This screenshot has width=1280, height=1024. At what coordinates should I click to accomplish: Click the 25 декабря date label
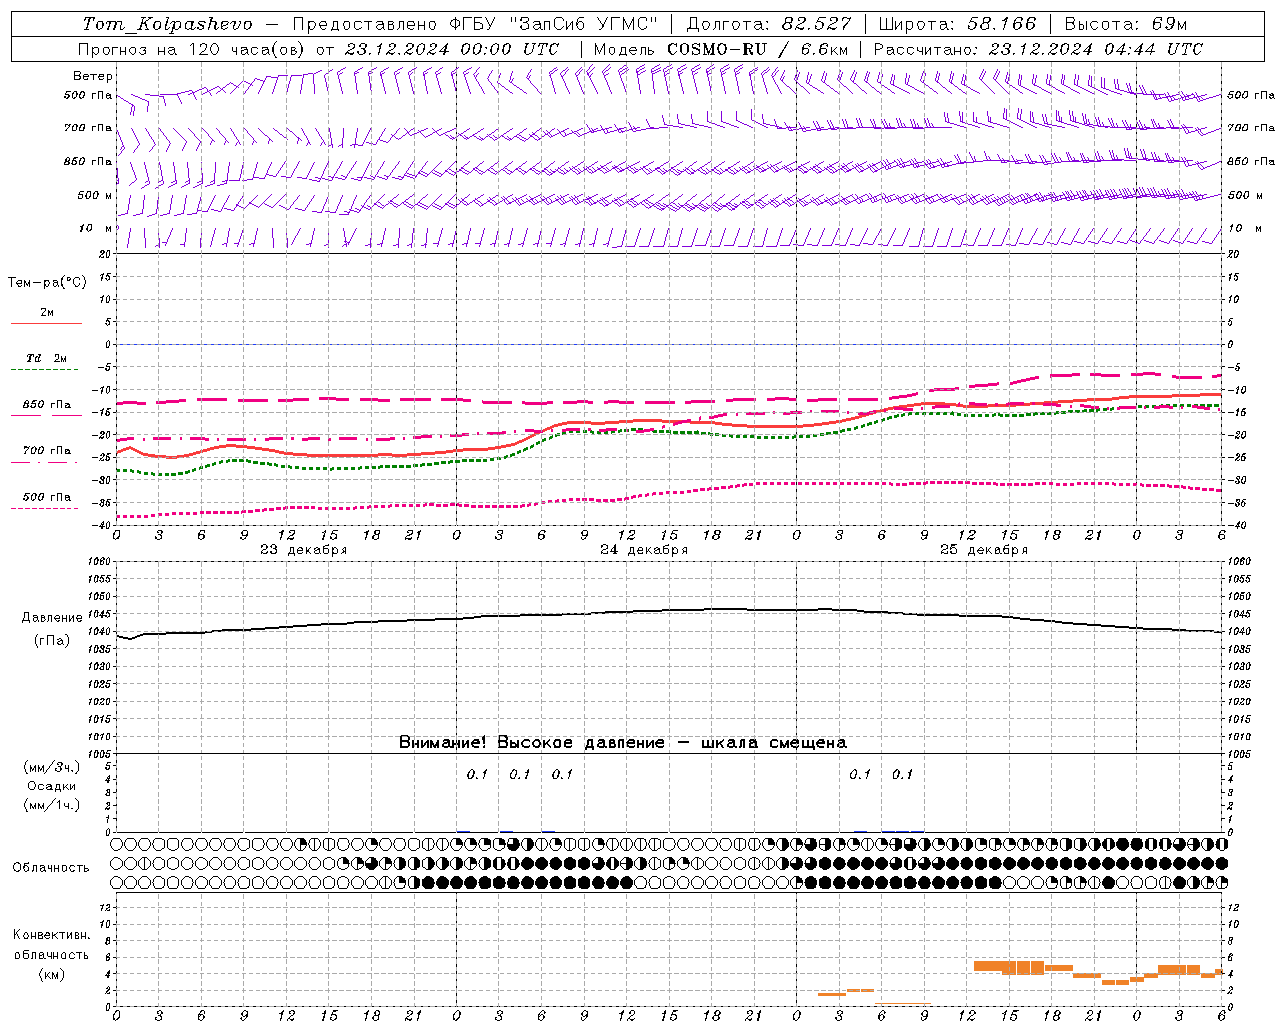(983, 550)
